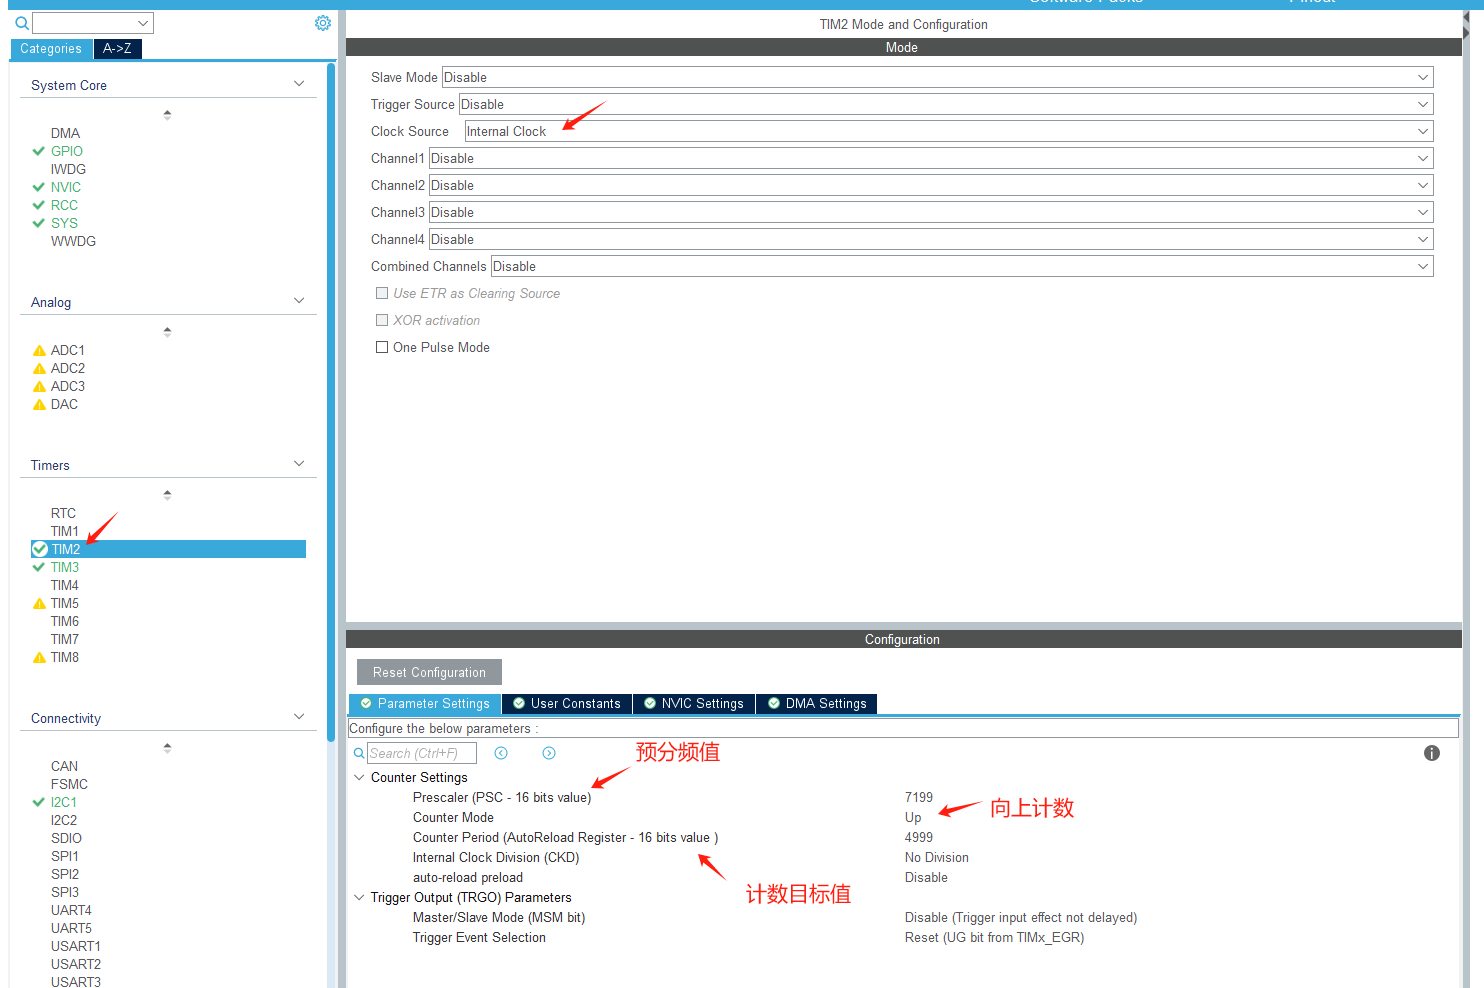This screenshot has width=1484, height=988.
Task: Open the Channel2 dropdown
Action: coord(931,185)
